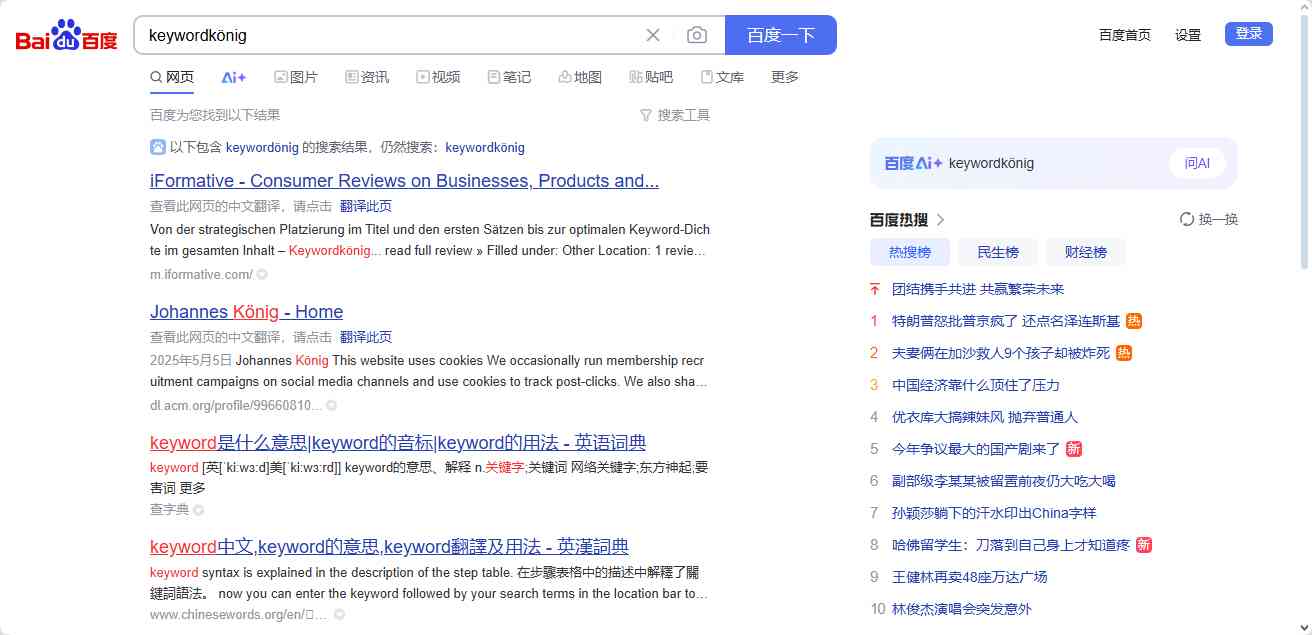Open the dl.acm.org profile source link
Image resolution: width=1312 pixels, height=635 pixels.
236,405
